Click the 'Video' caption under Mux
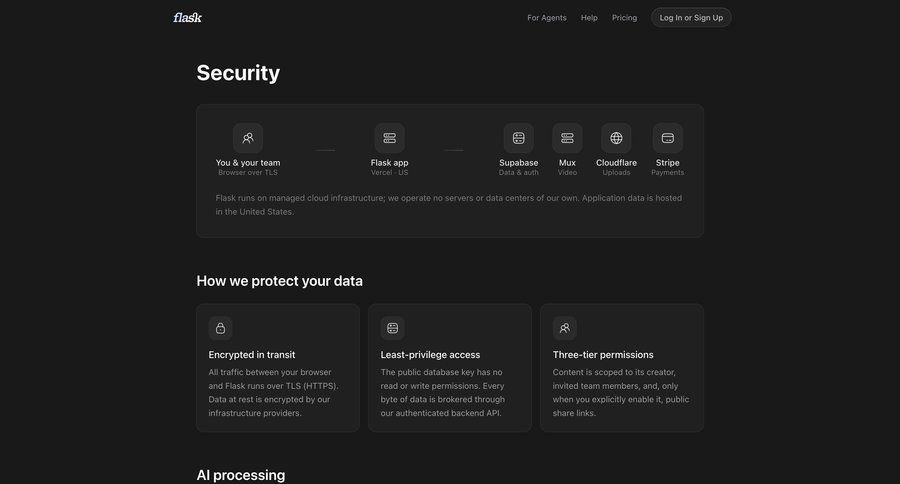Screen dimensions: 900x484 tap(567, 173)
